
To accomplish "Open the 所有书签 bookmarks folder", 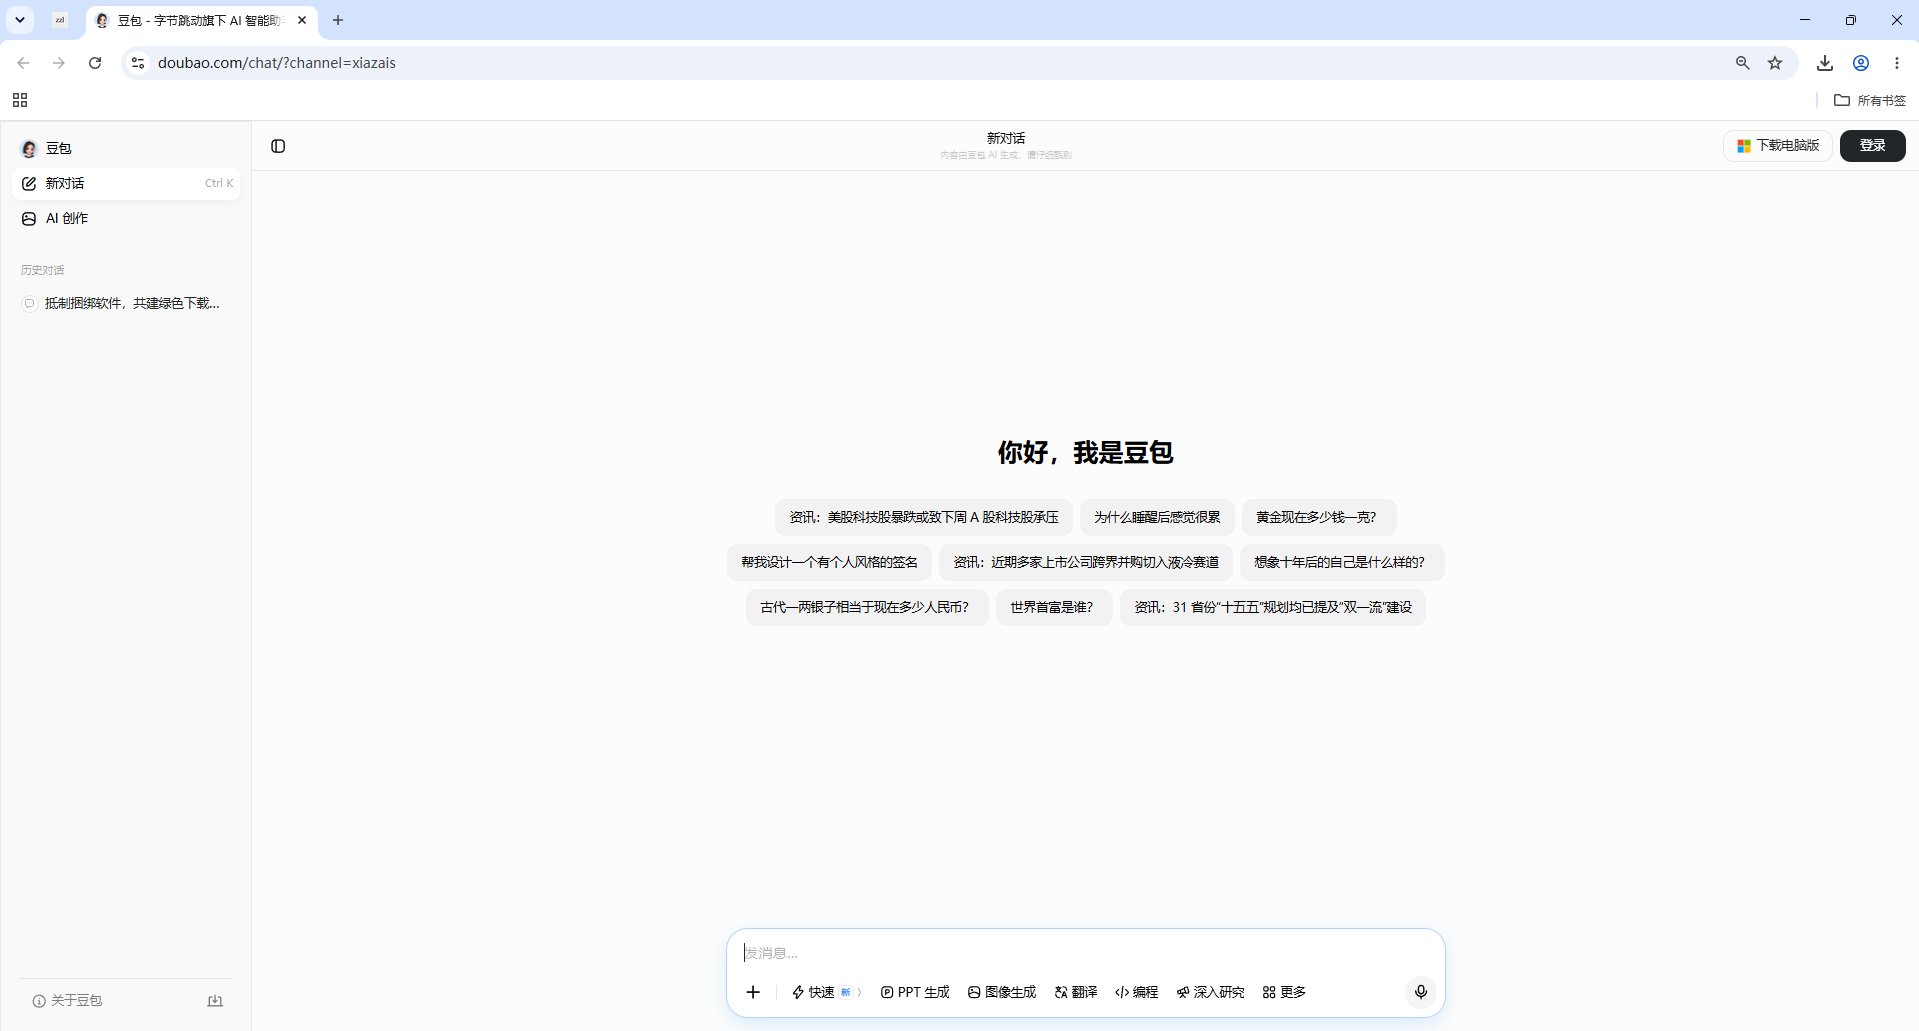I will click(1870, 100).
